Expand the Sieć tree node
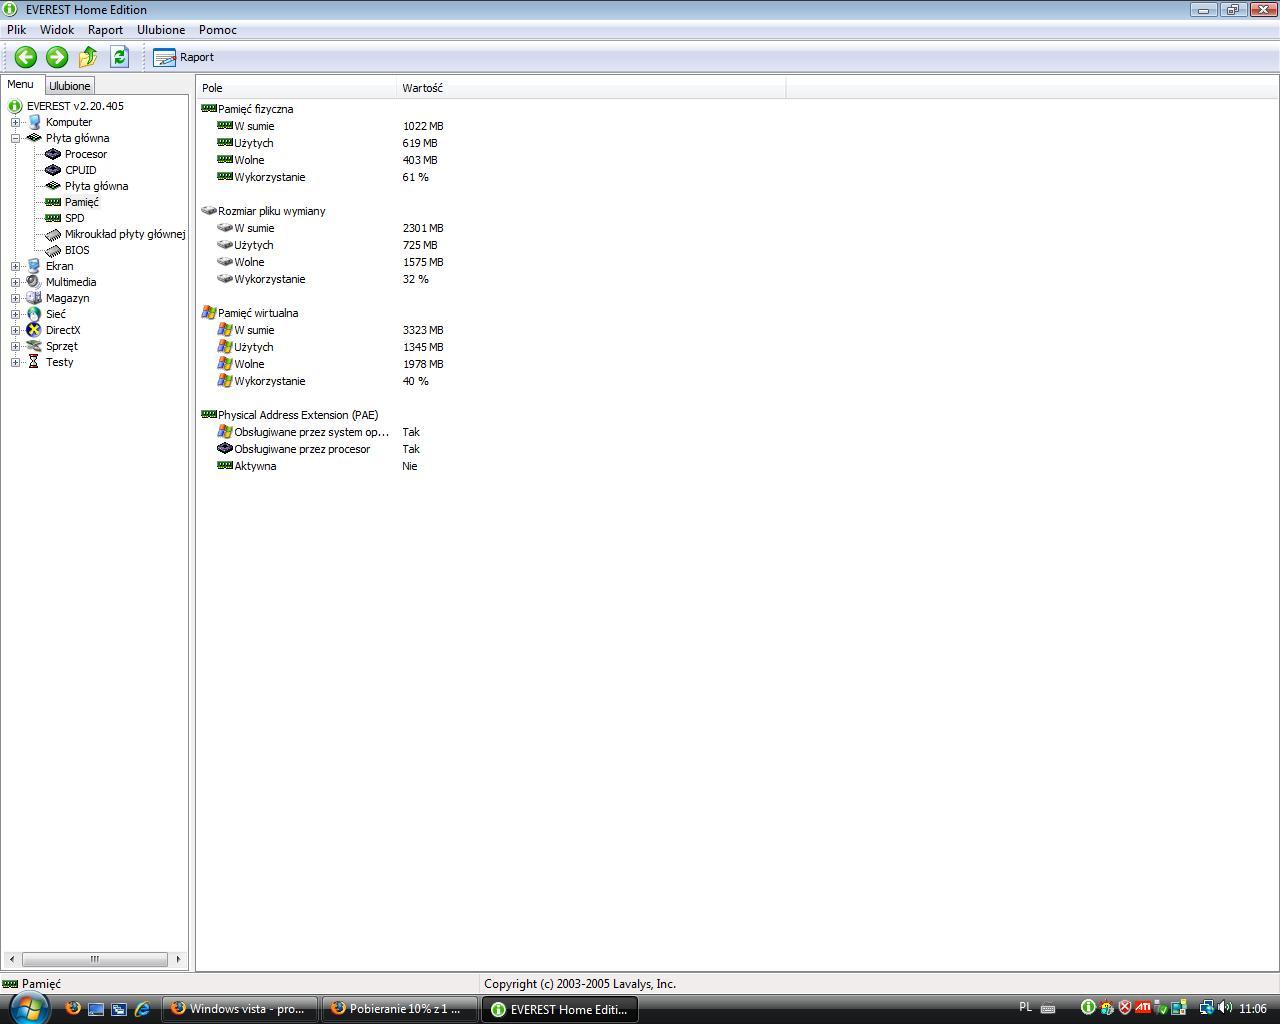 coord(15,314)
